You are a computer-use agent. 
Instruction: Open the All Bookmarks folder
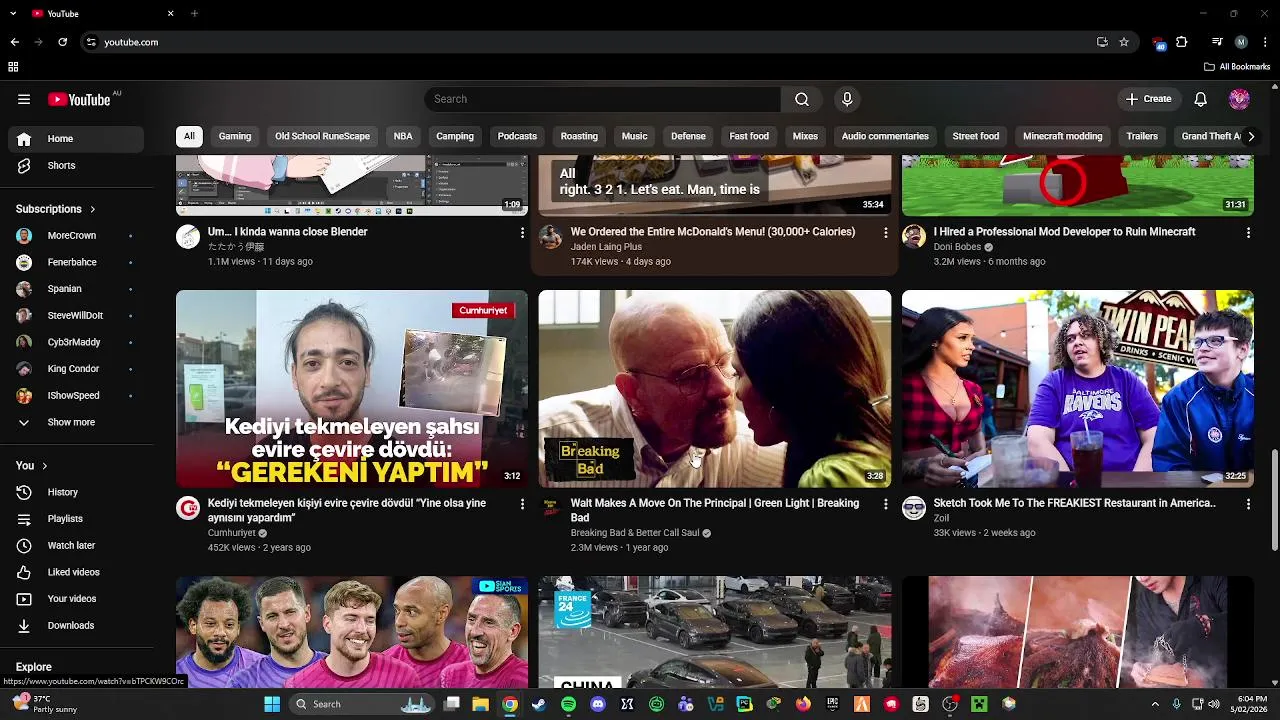[1237, 67]
